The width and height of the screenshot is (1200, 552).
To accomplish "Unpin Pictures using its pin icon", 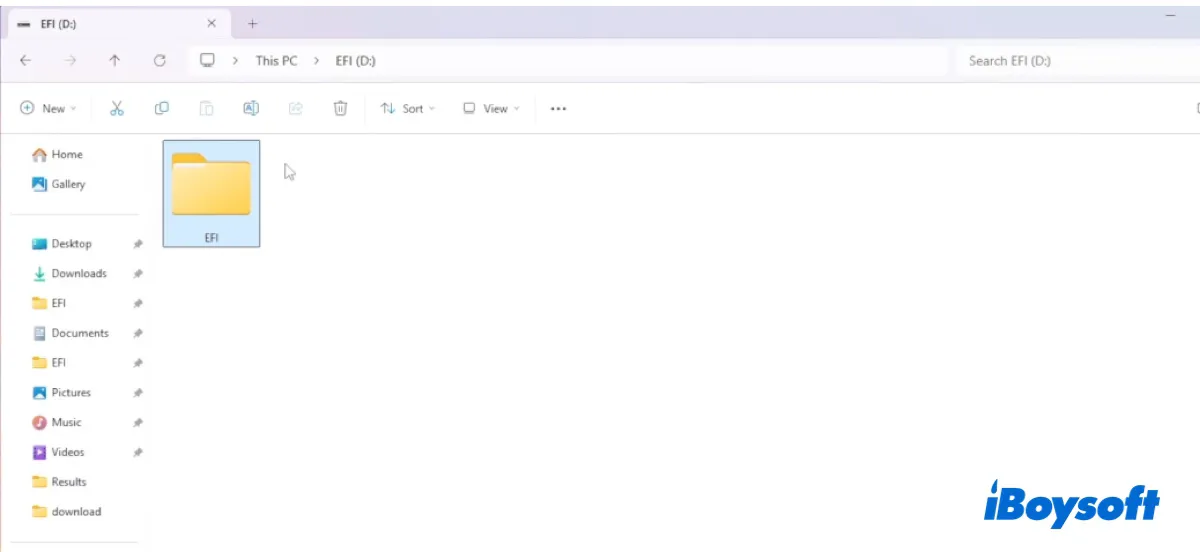I will tap(138, 393).
